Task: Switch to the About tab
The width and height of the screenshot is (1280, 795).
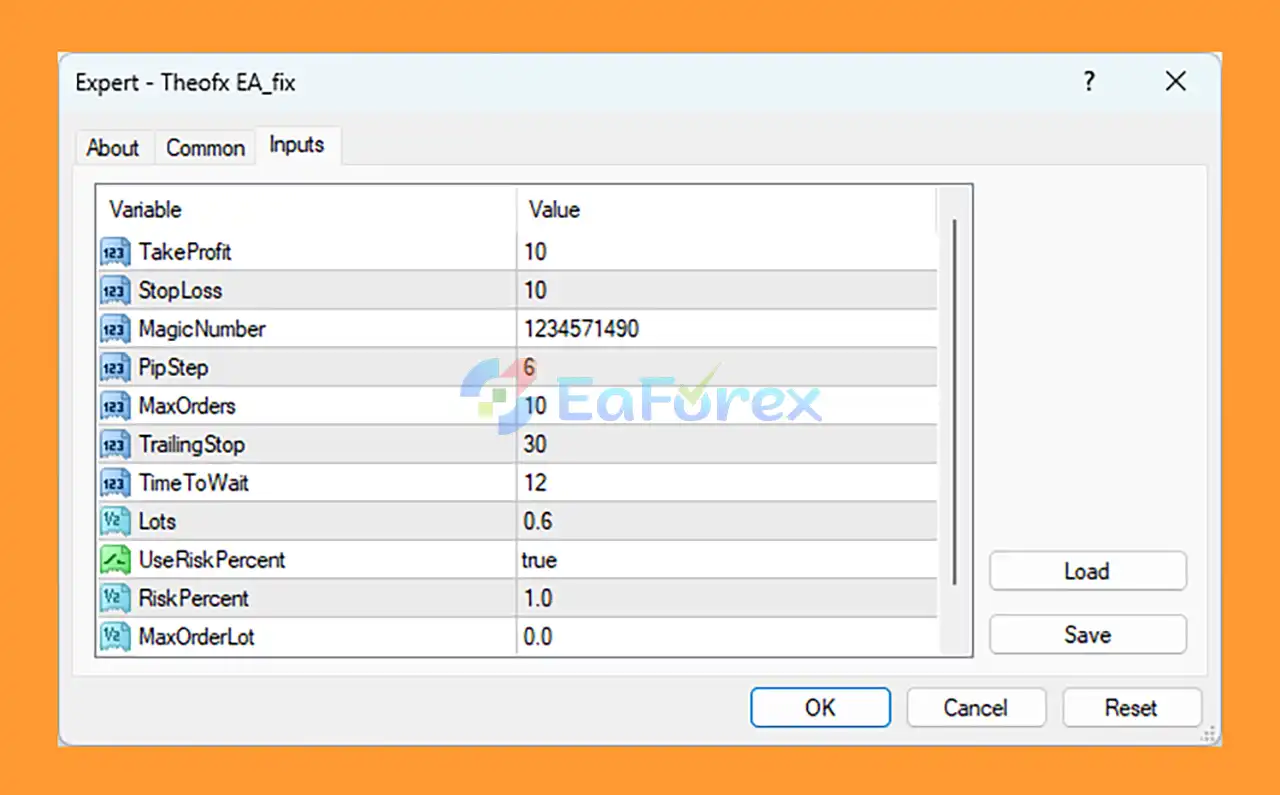Action: click(x=112, y=148)
